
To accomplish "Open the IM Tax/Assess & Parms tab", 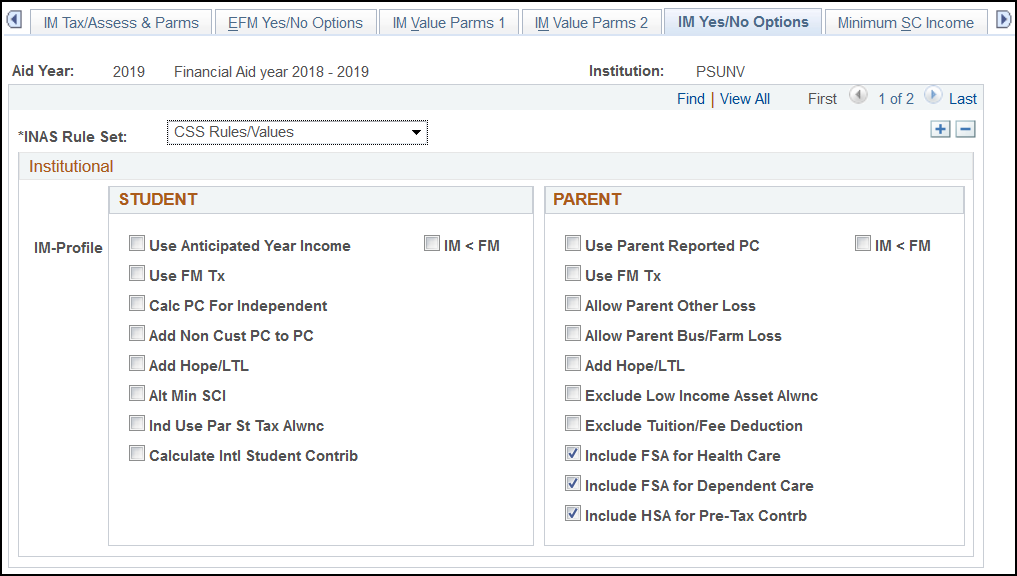I will point(120,22).
